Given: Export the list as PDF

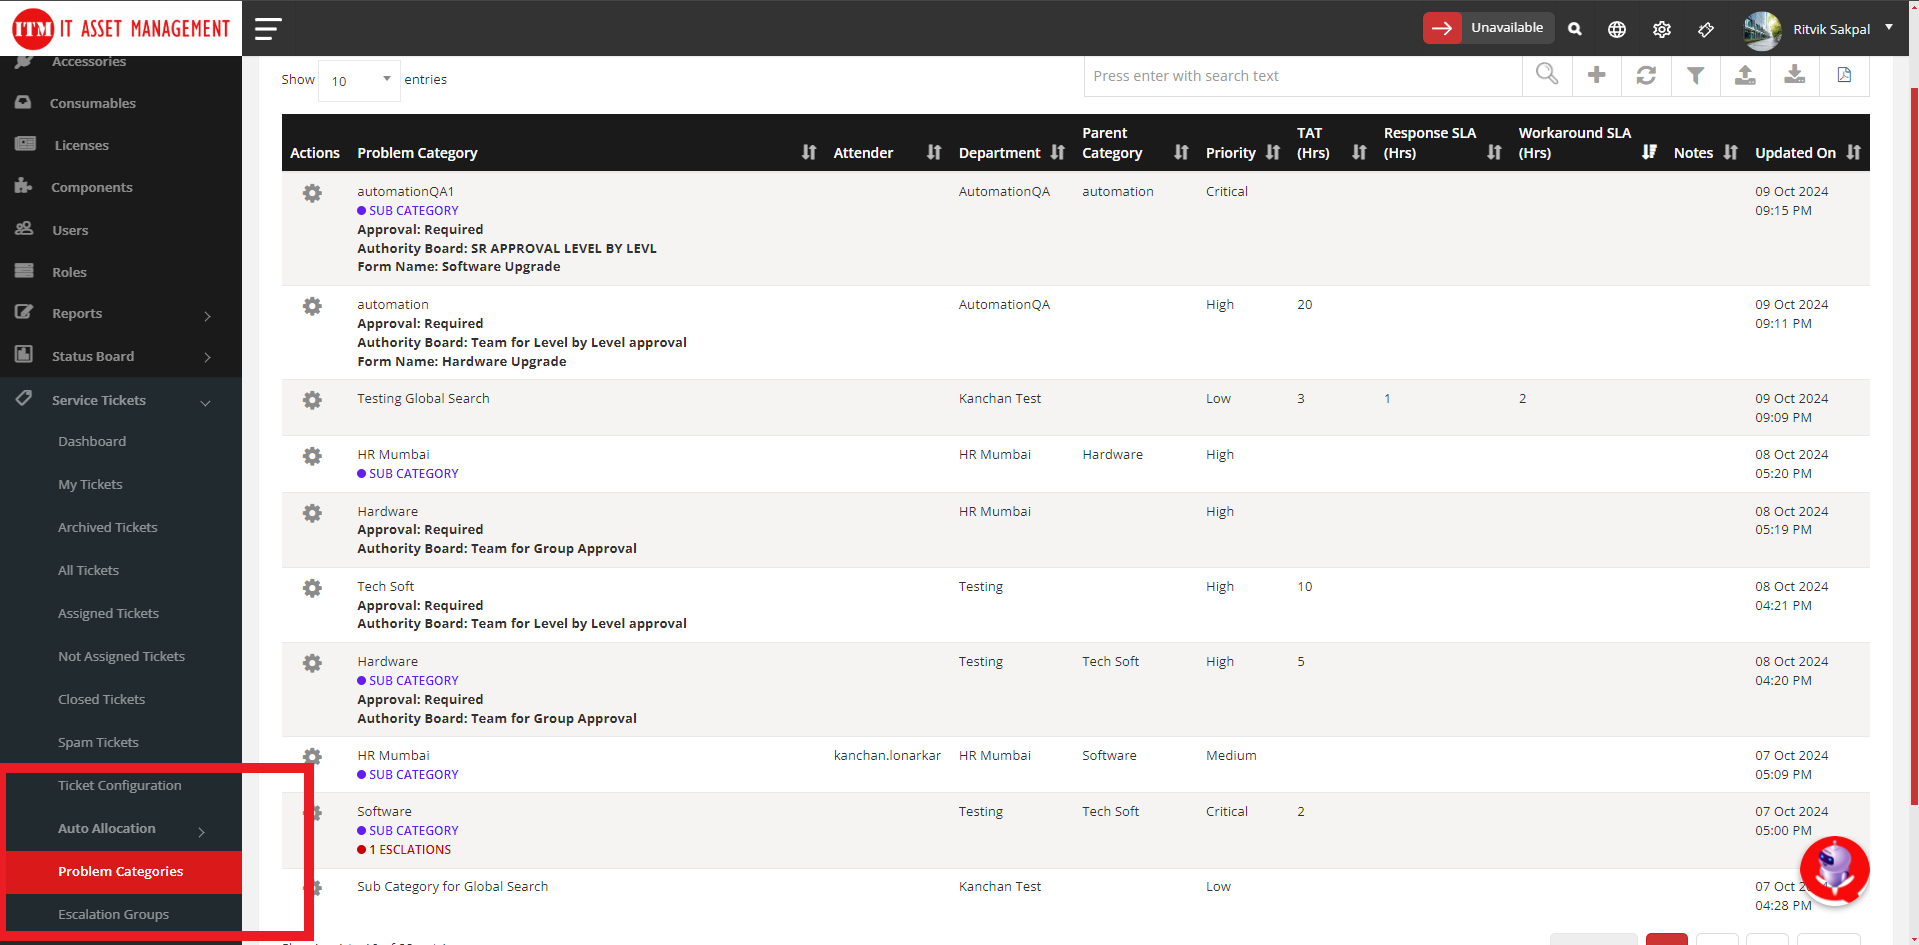Looking at the screenshot, I should point(1844,75).
